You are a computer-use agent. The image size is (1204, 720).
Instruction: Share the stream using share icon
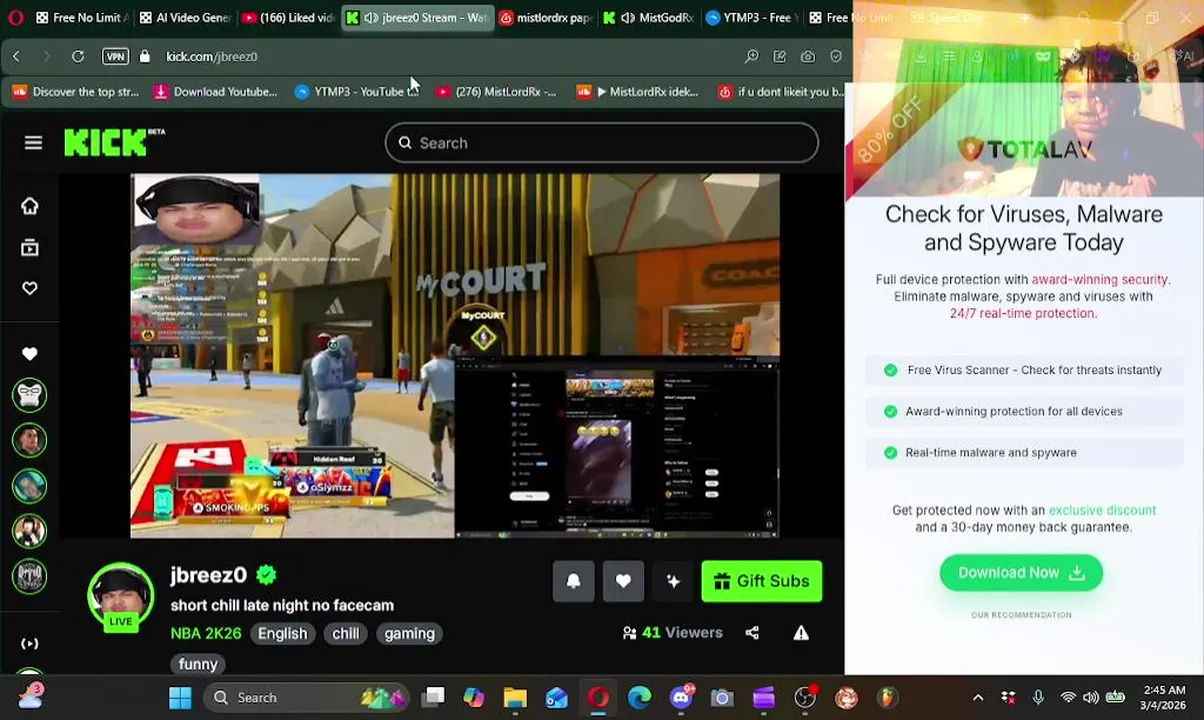click(752, 633)
